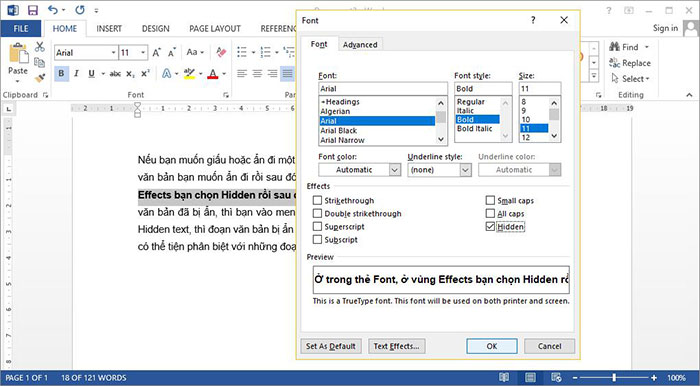This screenshot has width=700, height=386.
Task: Click the Subscript x₂ icon
Action: pyautogui.click(x=130, y=74)
